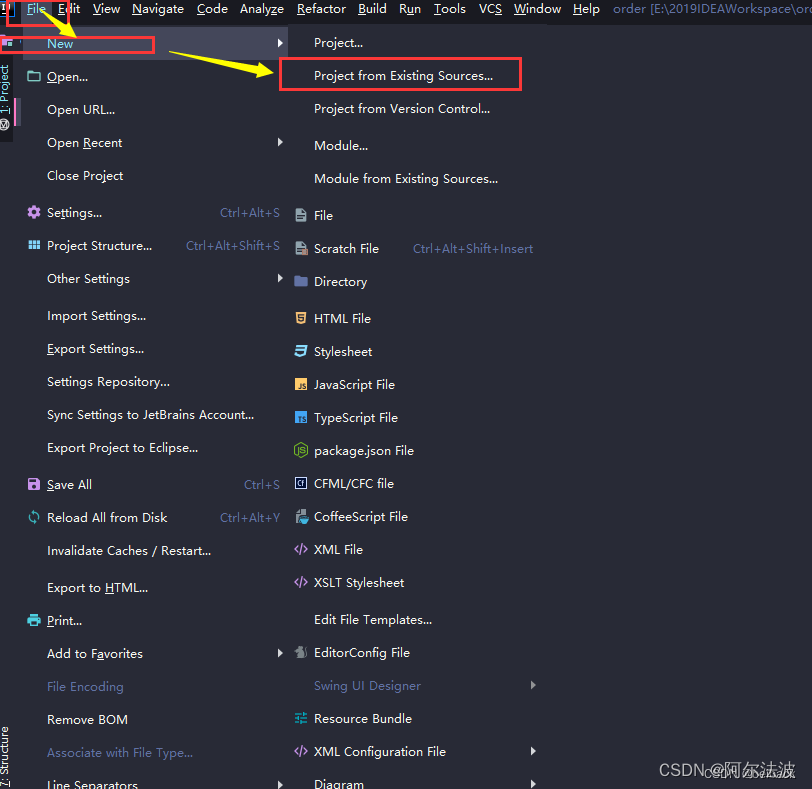Click the CoffeeScript File icon
The image size is (812, 789).
[x=301, y=516]
